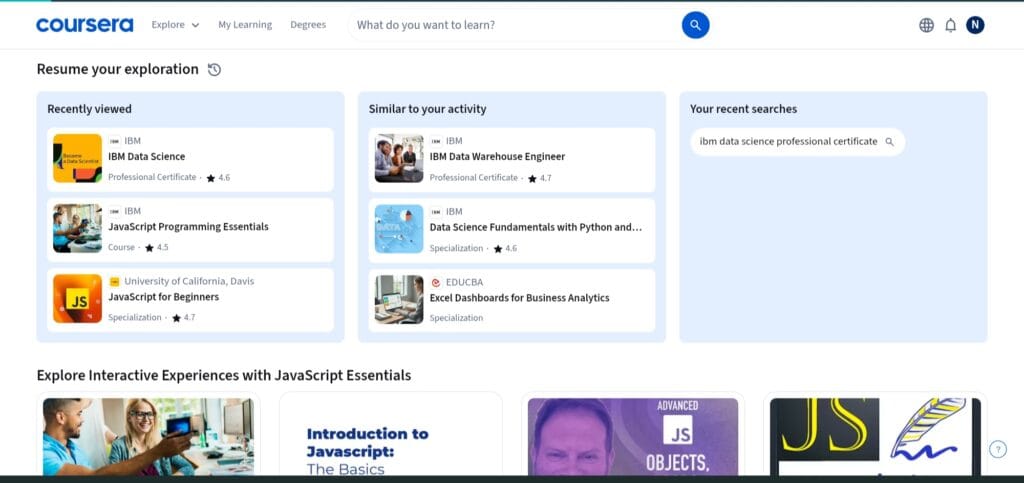Click the UC Davis logo on JavaScript for Beginners card
This screenshot has width=1024, height=483.
(114, 281)
